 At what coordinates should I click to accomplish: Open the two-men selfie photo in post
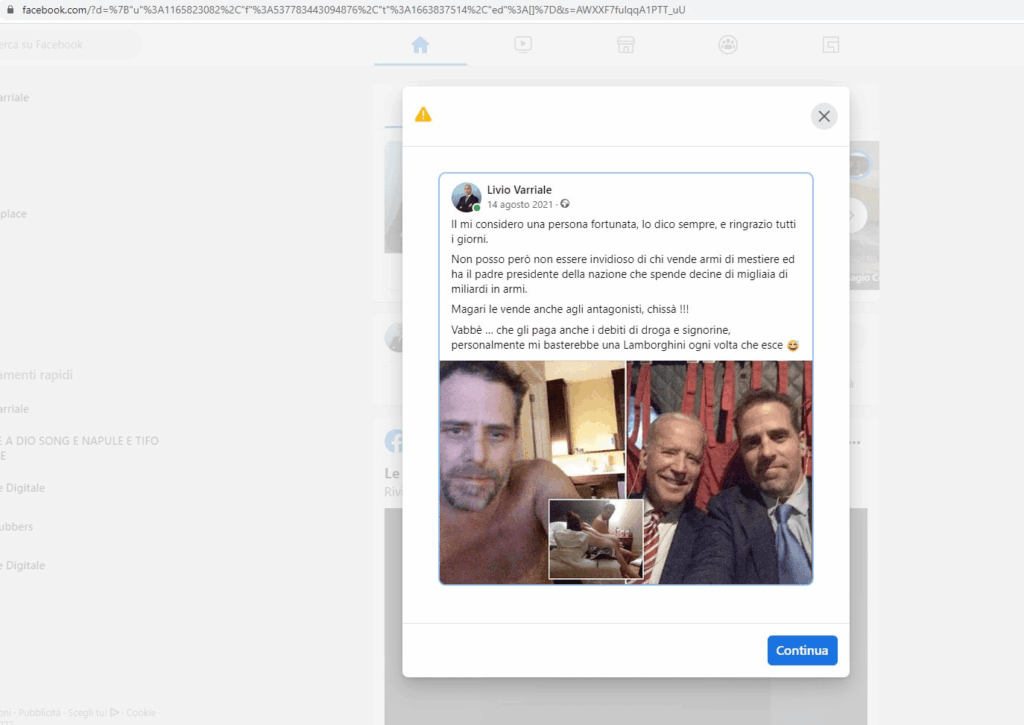pos(720,472)
